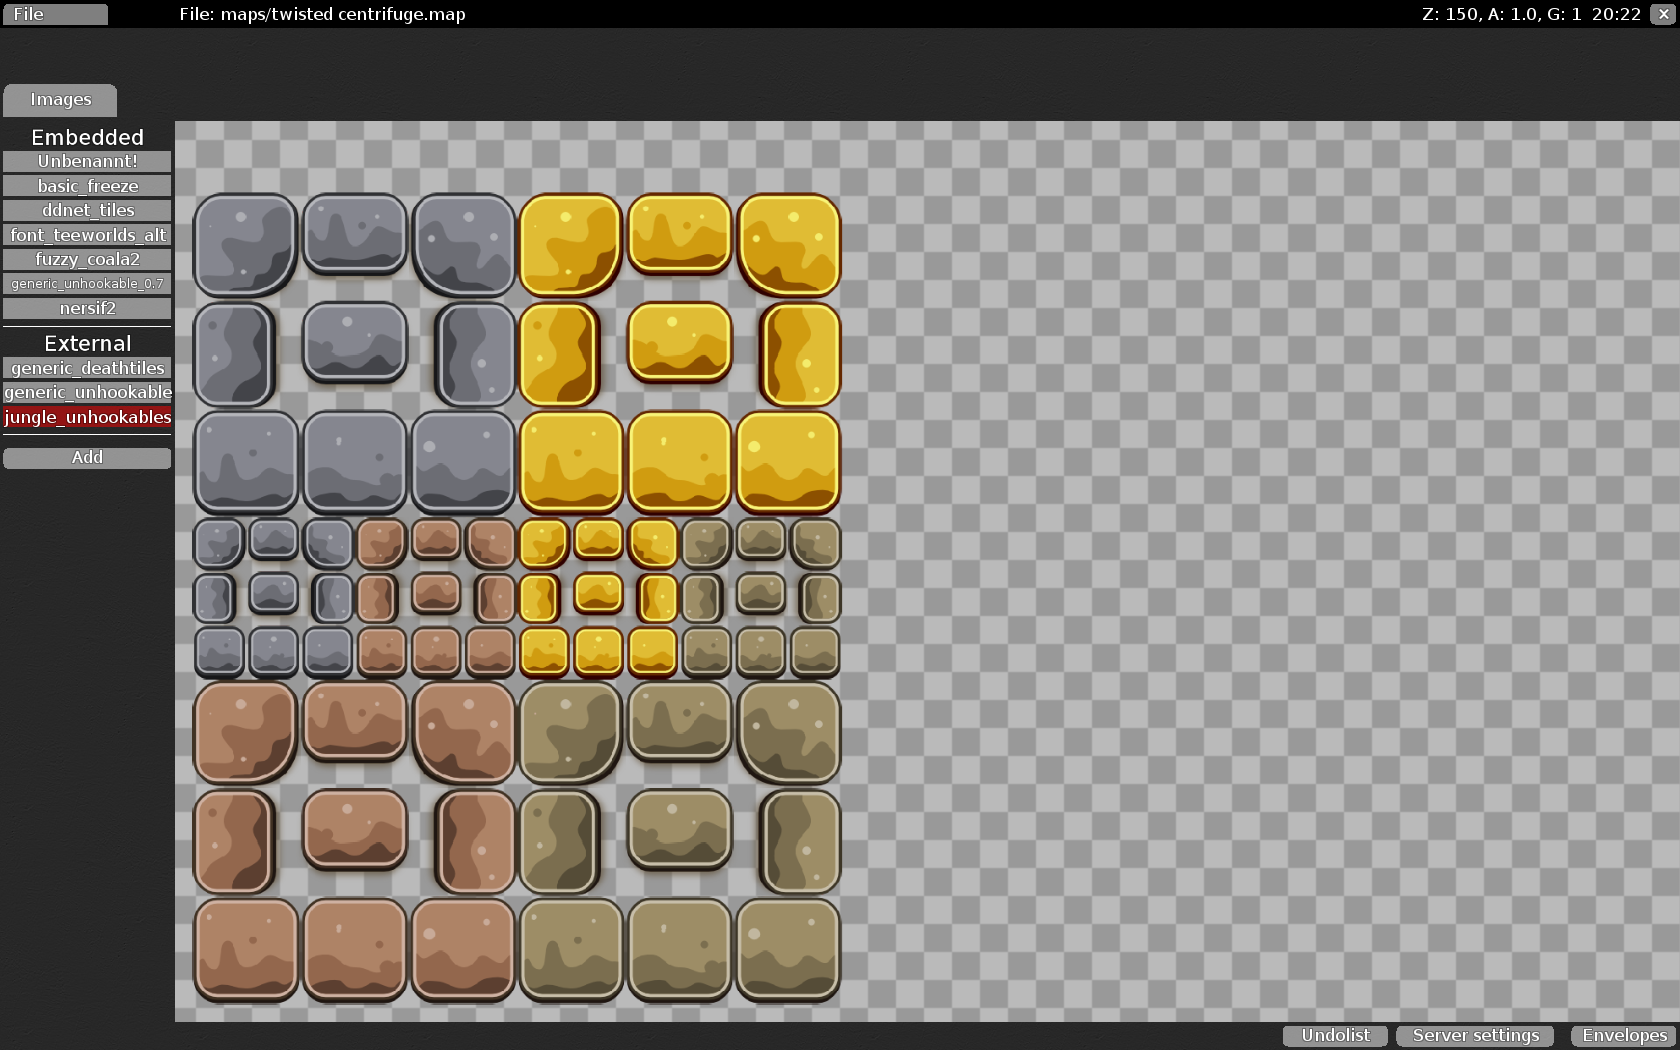Viewport: 1680px width, 1050px height.
Task: Select the Unbenannt! embedded image
Action: pyautogui.click(x=87, y=160)
